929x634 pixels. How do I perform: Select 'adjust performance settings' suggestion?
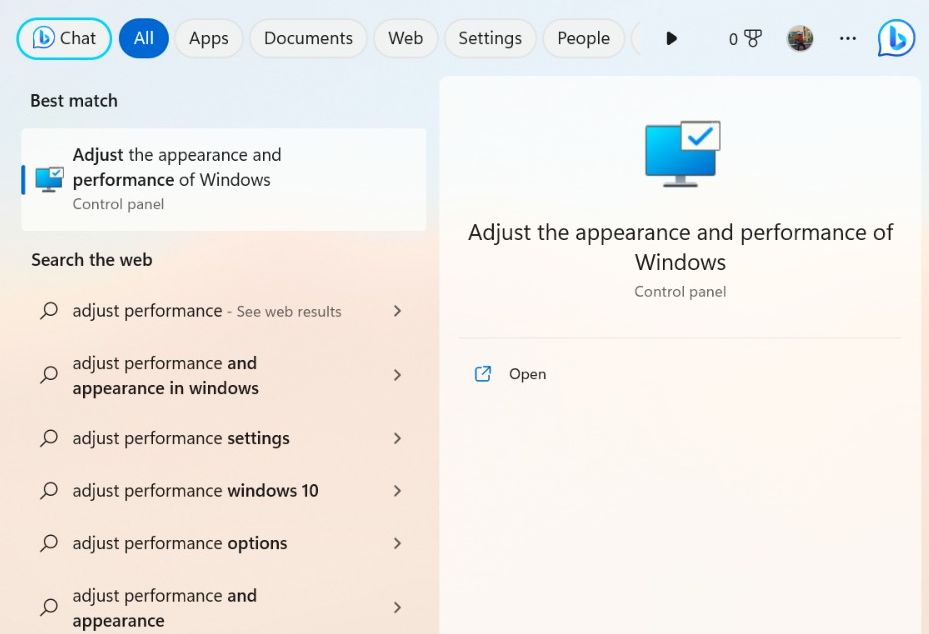click(x=223, y=438)
